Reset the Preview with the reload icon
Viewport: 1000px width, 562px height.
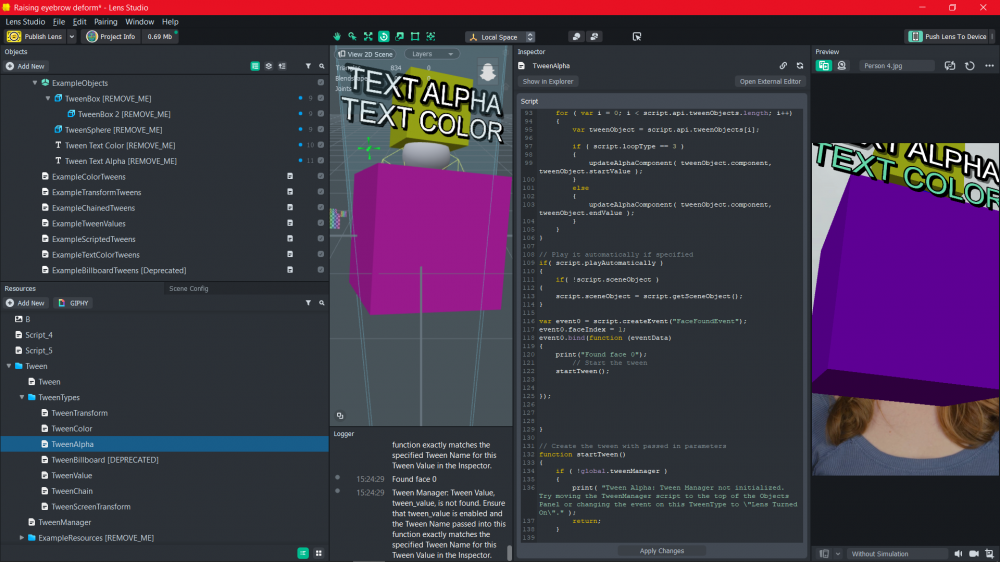tap(969, 66)
